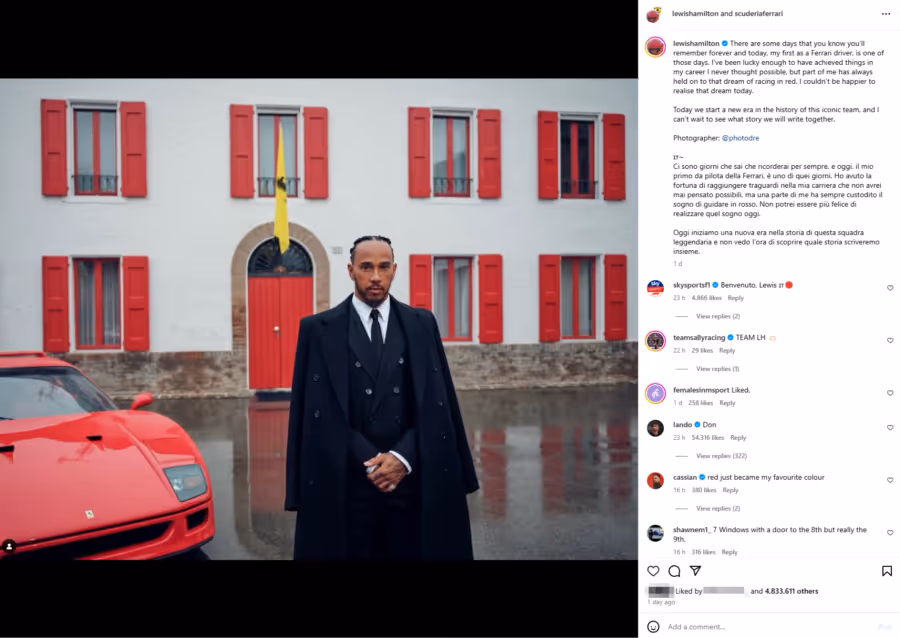Share the post using paper plane icon
This screenshot has width=900, height=638.
[x=695, y=570]
